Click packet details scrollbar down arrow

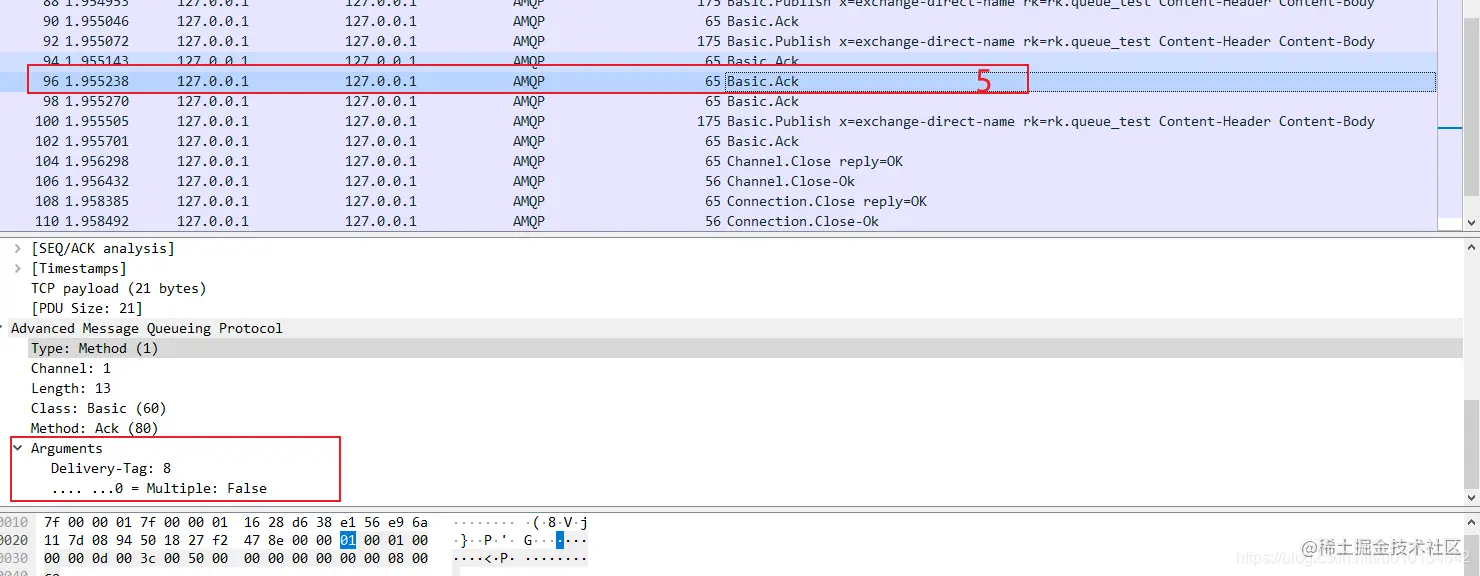(x=1471, y=497)
